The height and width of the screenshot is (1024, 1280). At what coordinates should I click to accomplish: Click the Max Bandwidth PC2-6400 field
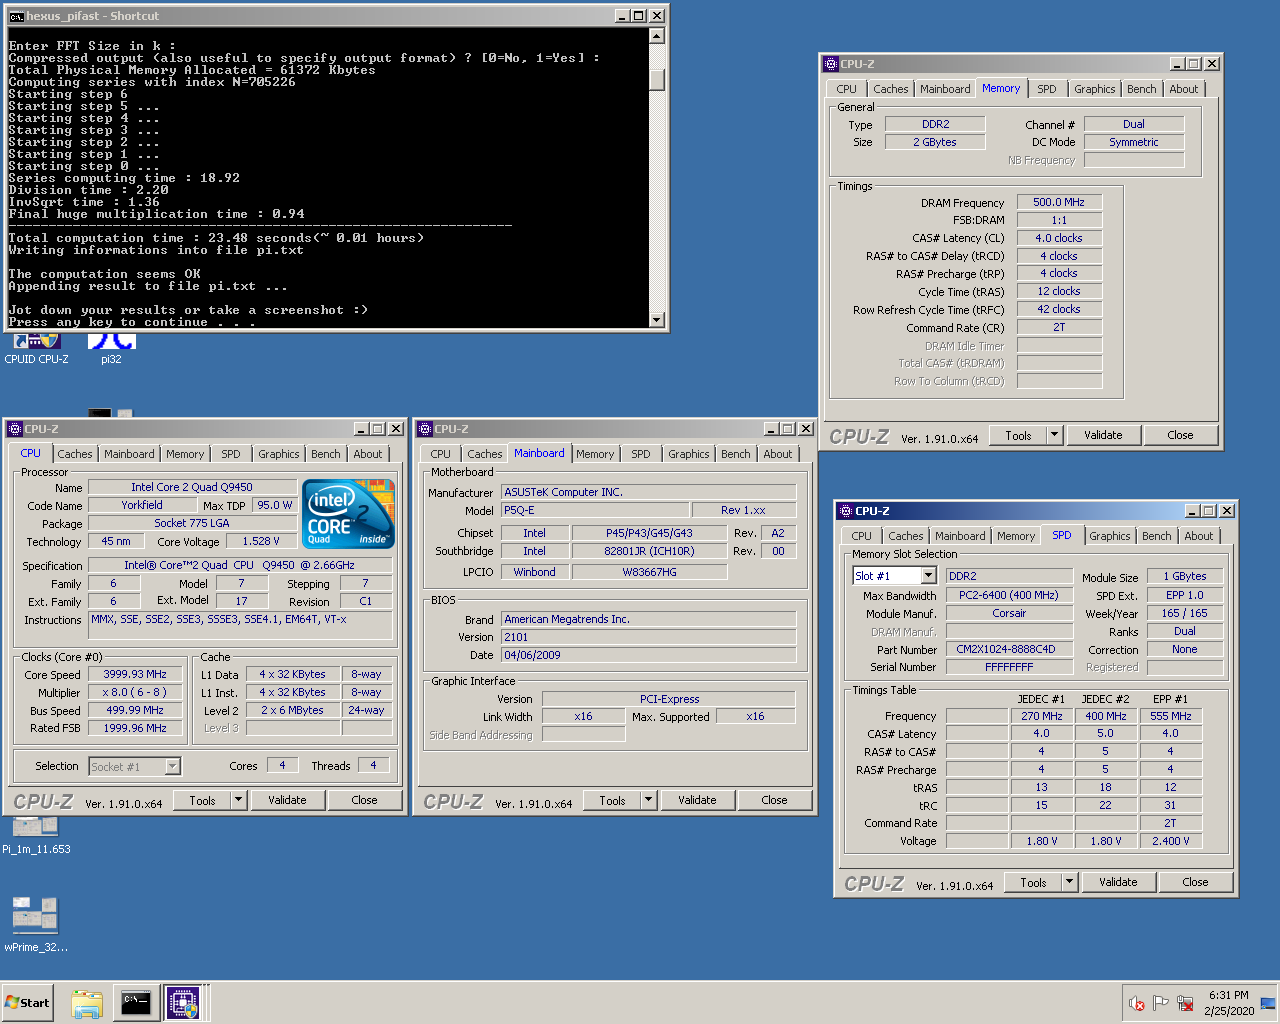coord(1009,595)
